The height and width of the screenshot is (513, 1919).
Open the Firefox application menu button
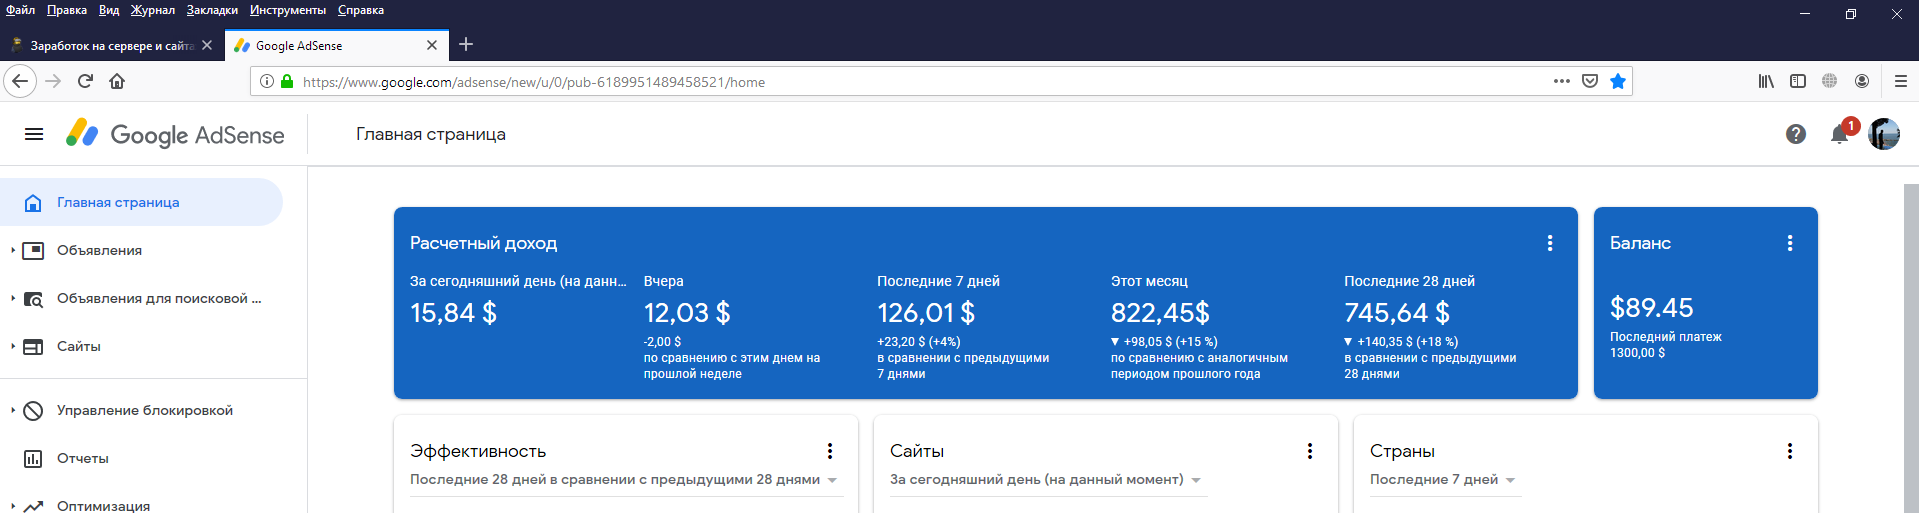click(1901, 81)
